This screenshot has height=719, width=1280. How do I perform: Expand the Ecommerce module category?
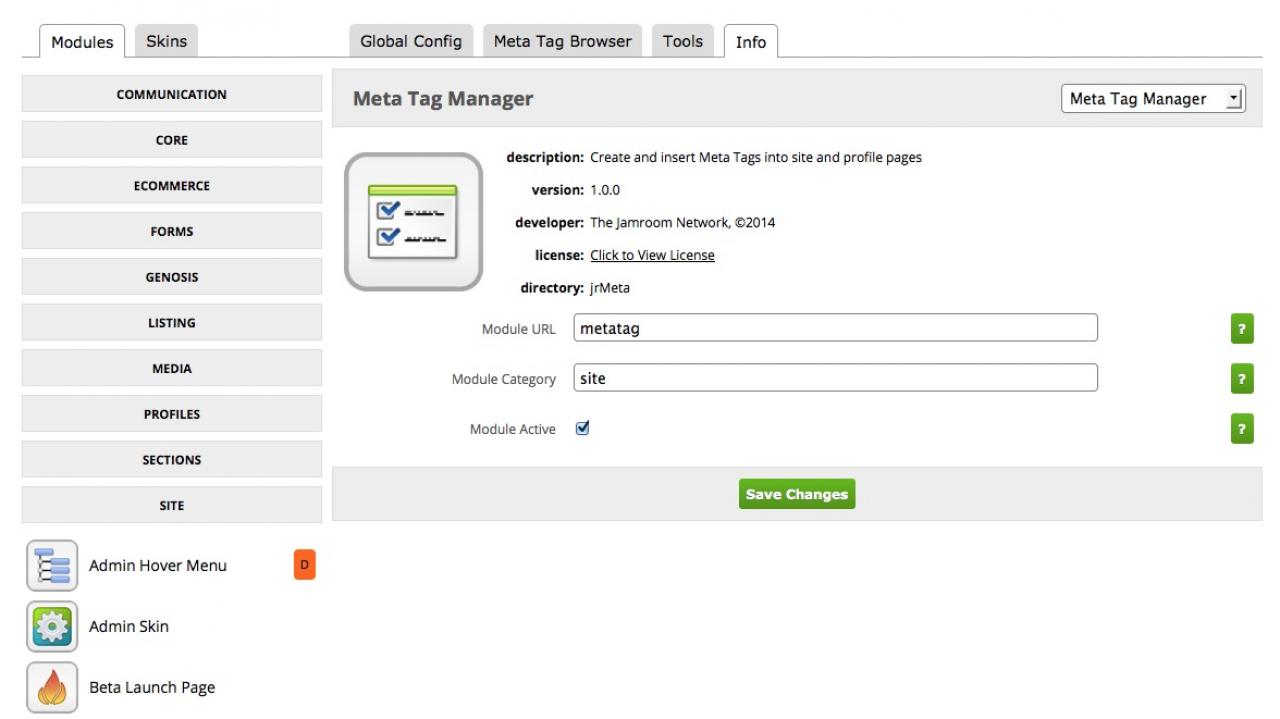(x=172, y=186)
